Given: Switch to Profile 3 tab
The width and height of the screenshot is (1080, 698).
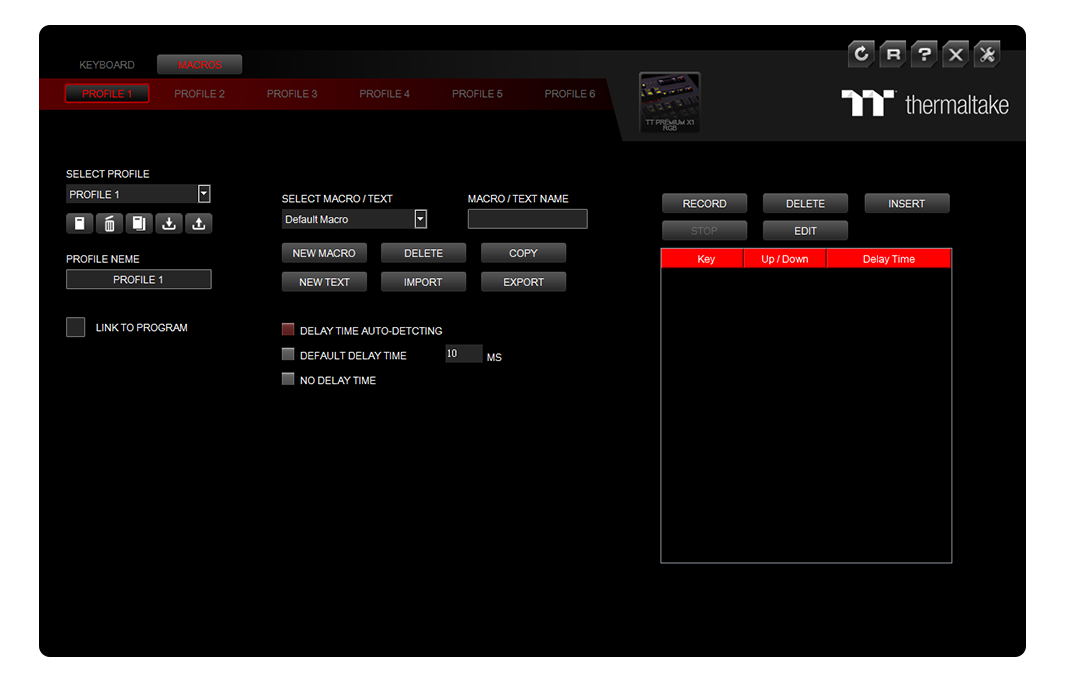Looking at the screenshot, I should pyautogui.click(x=292, y=94).
